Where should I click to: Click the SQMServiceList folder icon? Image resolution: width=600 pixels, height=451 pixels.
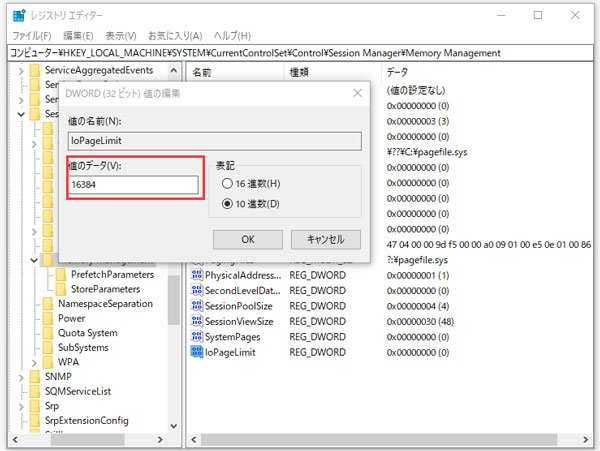[35, 391]
